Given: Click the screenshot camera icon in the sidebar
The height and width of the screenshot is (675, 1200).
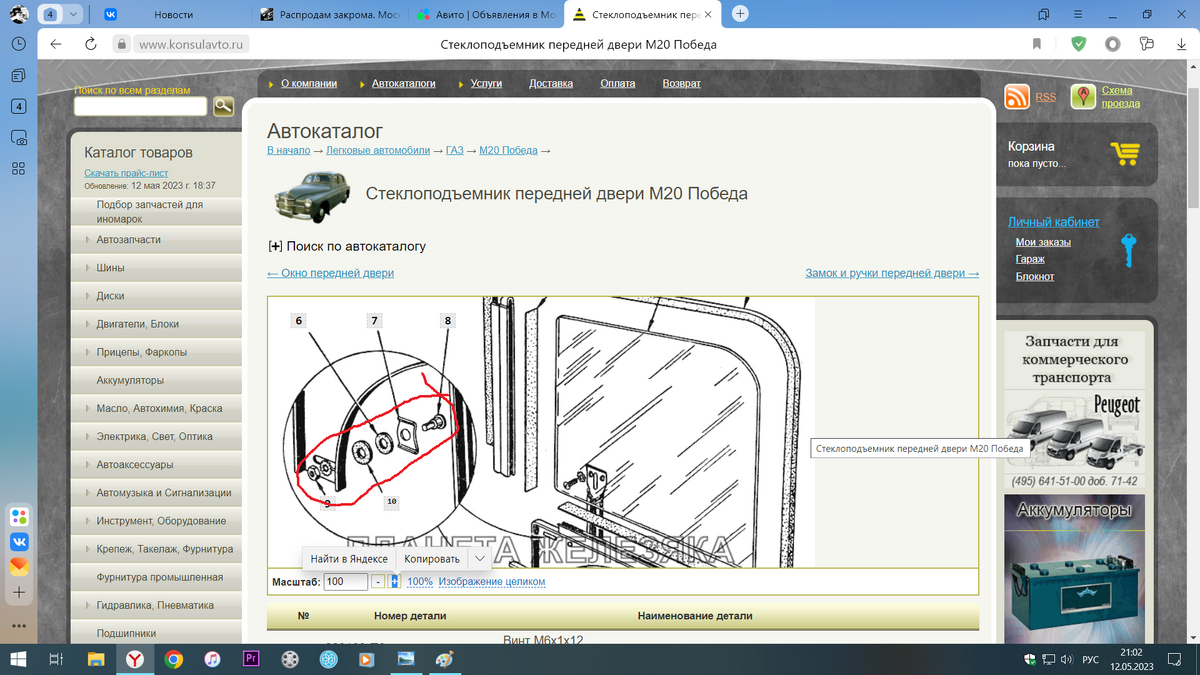Looking at the screenshot, I should click(x=17, y=137).
